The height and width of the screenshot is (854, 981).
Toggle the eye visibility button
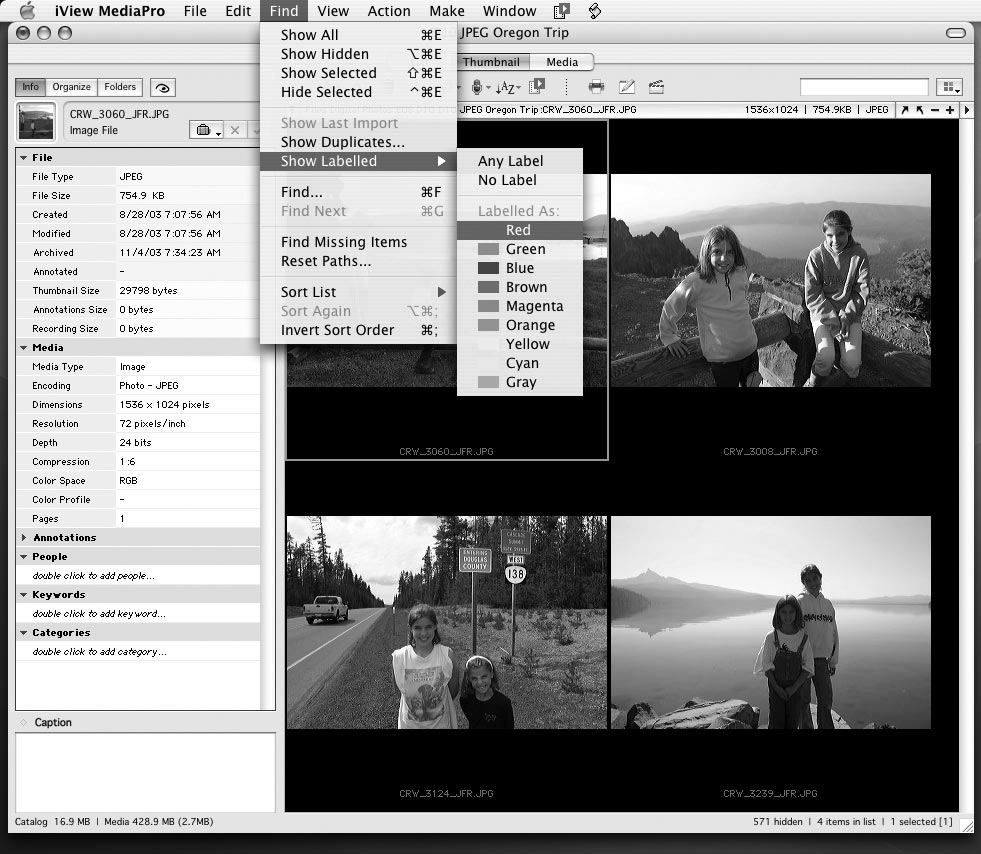pos(163,88)
